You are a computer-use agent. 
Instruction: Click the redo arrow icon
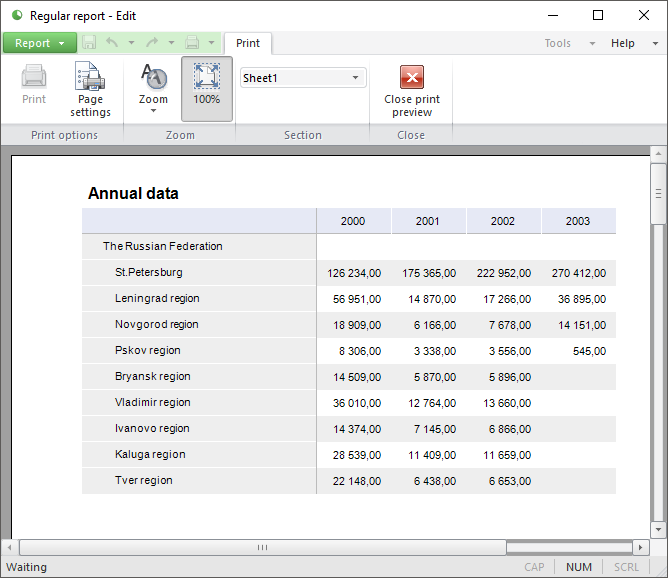(152, 43)
